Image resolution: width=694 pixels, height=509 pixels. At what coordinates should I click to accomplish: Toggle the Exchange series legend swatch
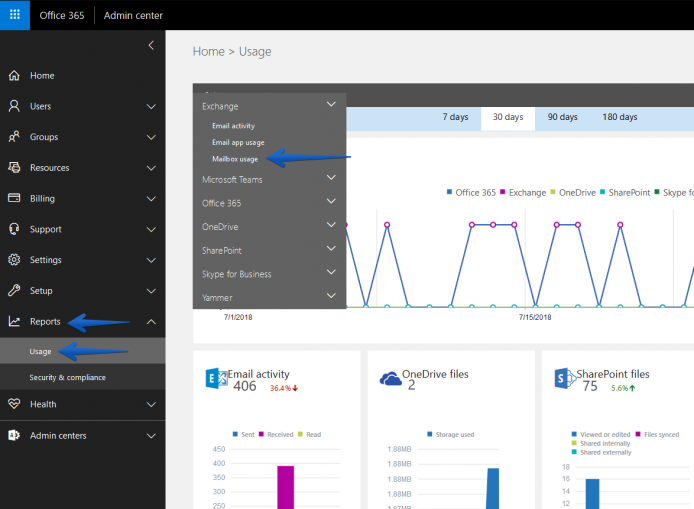(503, 192)
